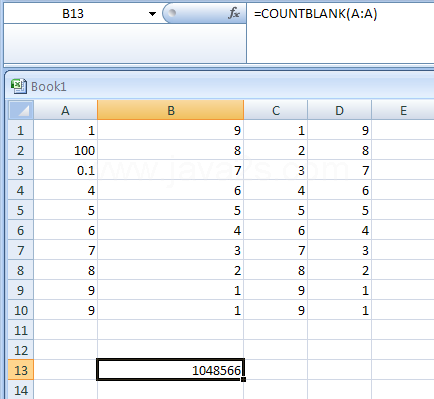Select row 9 header

coord(21,290)
